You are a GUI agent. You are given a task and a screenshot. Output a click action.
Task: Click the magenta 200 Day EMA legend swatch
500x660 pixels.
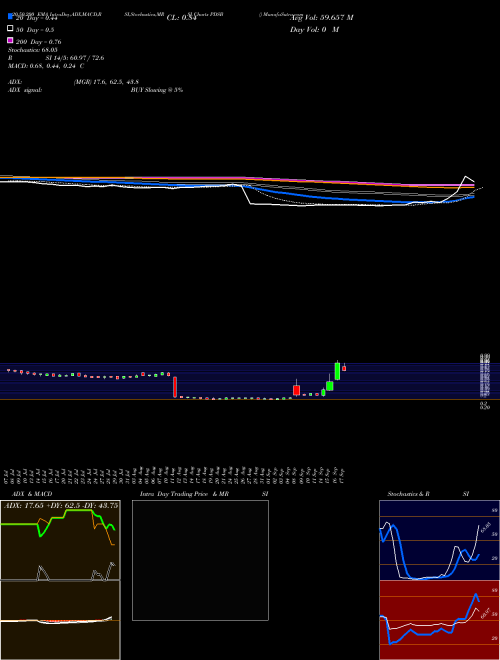[10, 40]
